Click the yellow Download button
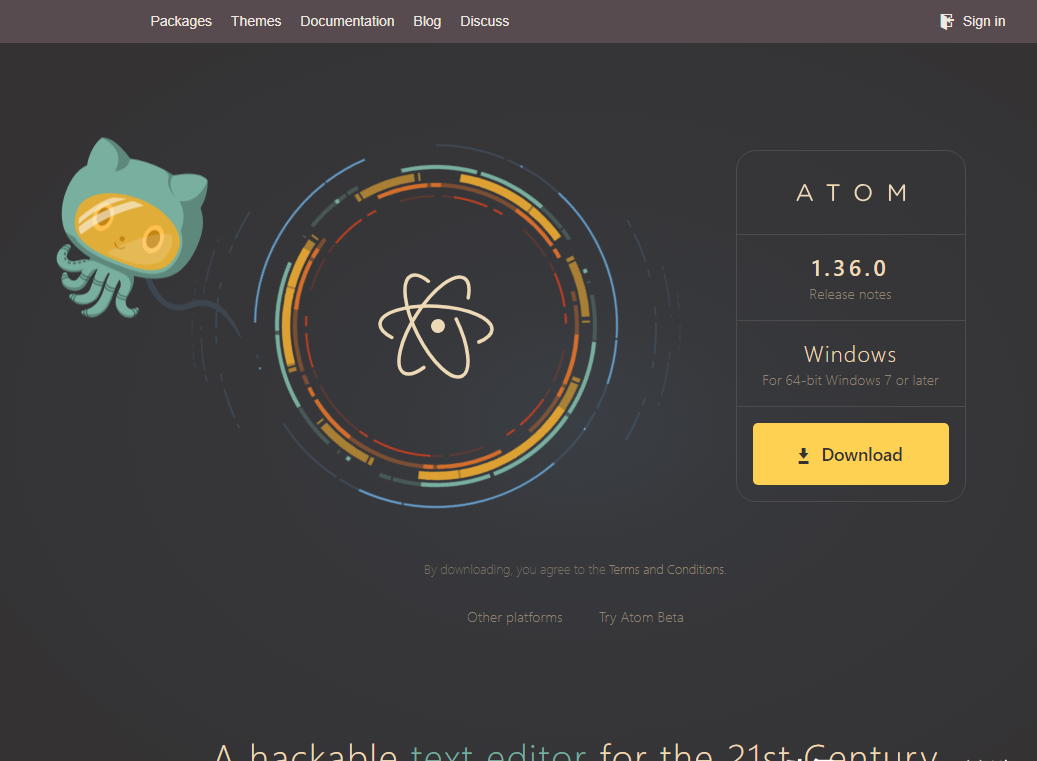 [x=850, y=454]
